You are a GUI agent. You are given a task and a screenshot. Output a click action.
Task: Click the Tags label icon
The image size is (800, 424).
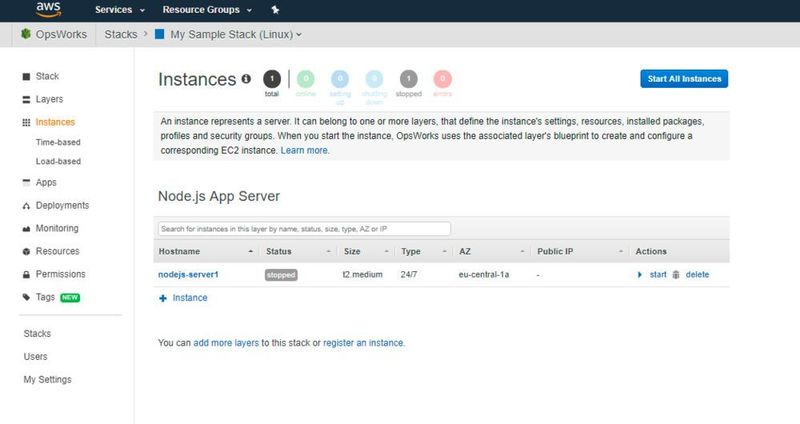pos(26,297)
